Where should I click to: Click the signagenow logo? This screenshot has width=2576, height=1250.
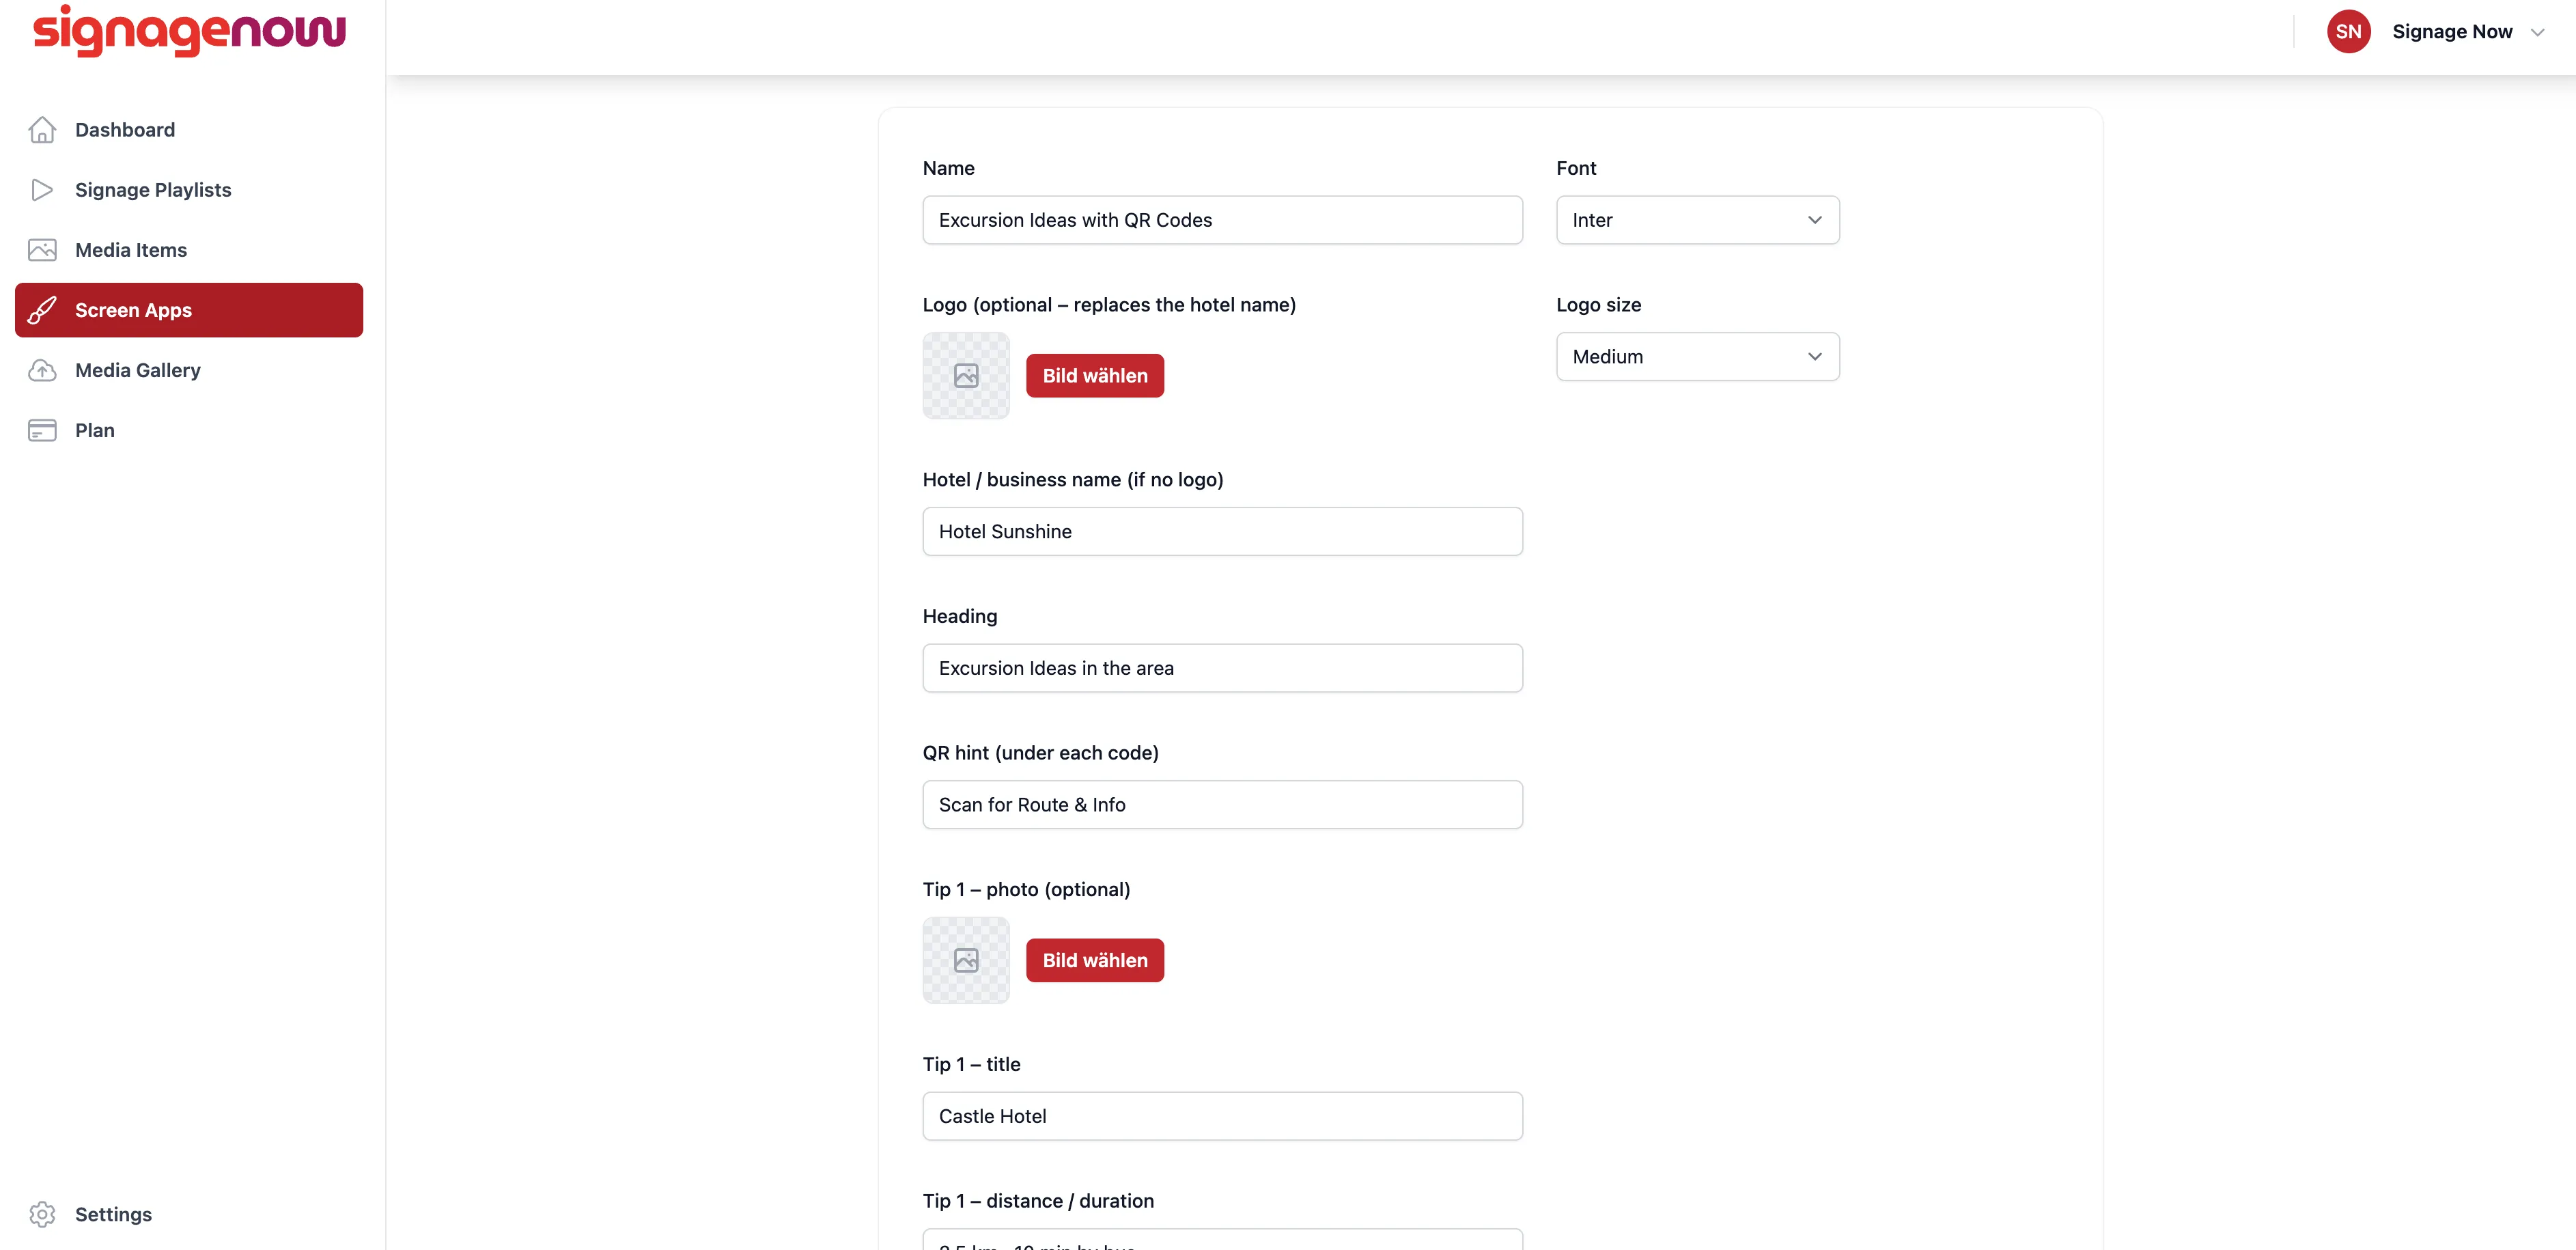[x=189, y=30]
